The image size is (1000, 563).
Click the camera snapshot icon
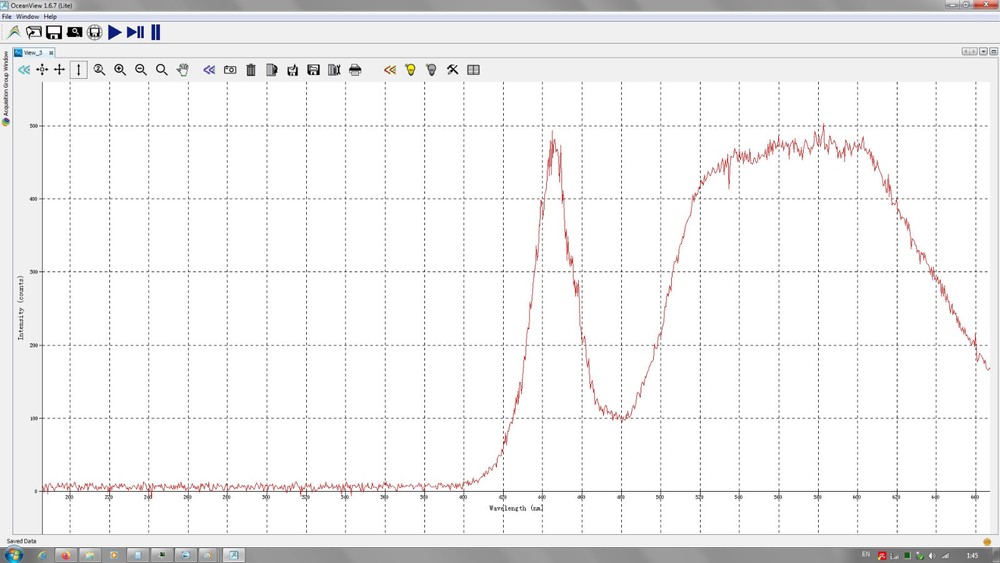[230, 69]
